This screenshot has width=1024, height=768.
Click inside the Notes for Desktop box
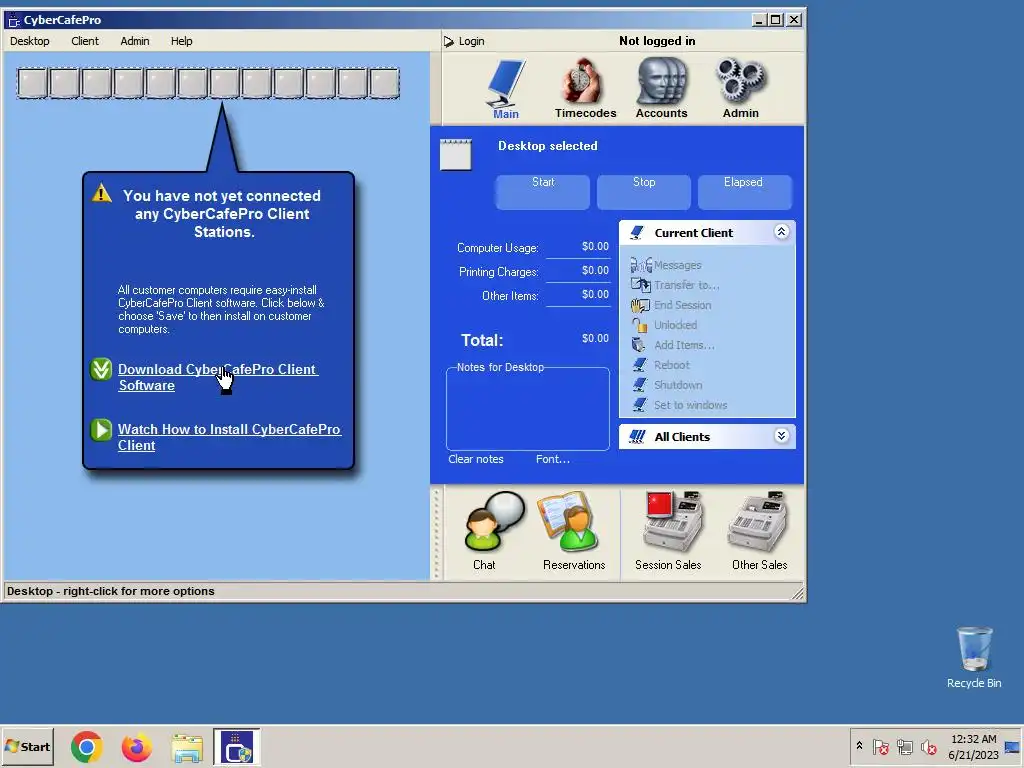point(528,411)
